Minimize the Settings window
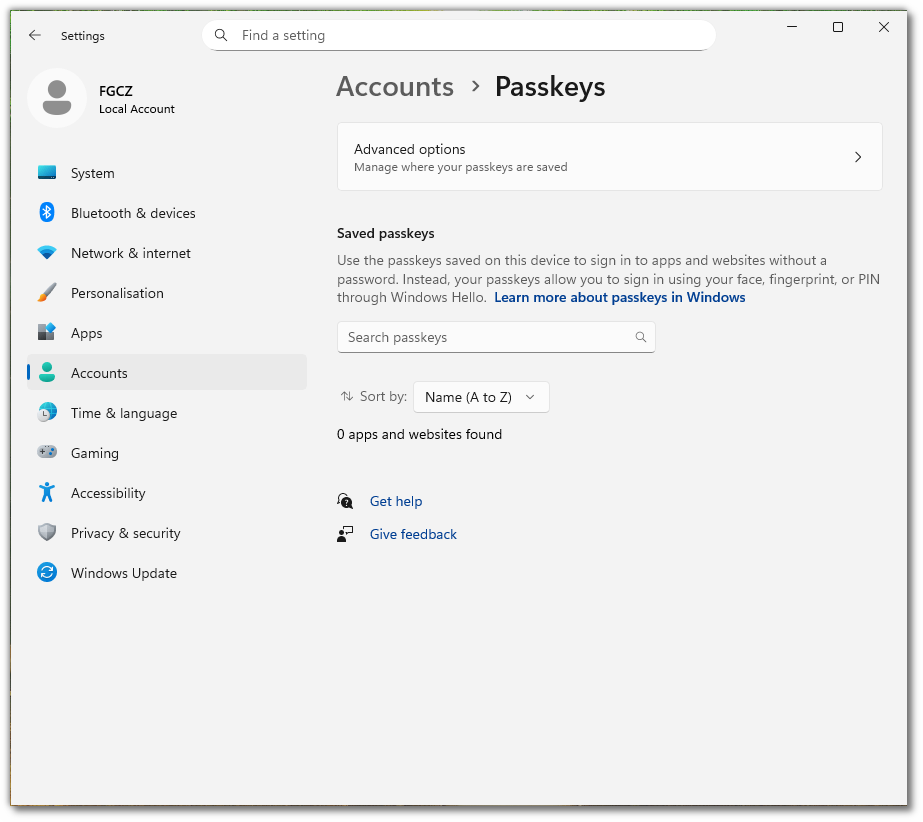 pyautogui.click(x=792, y=26)
